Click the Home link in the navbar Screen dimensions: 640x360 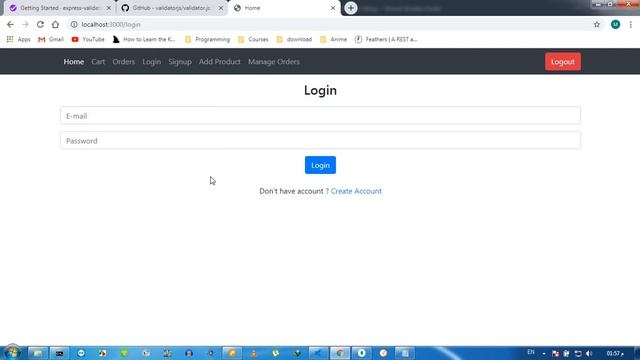click(73, 62)
